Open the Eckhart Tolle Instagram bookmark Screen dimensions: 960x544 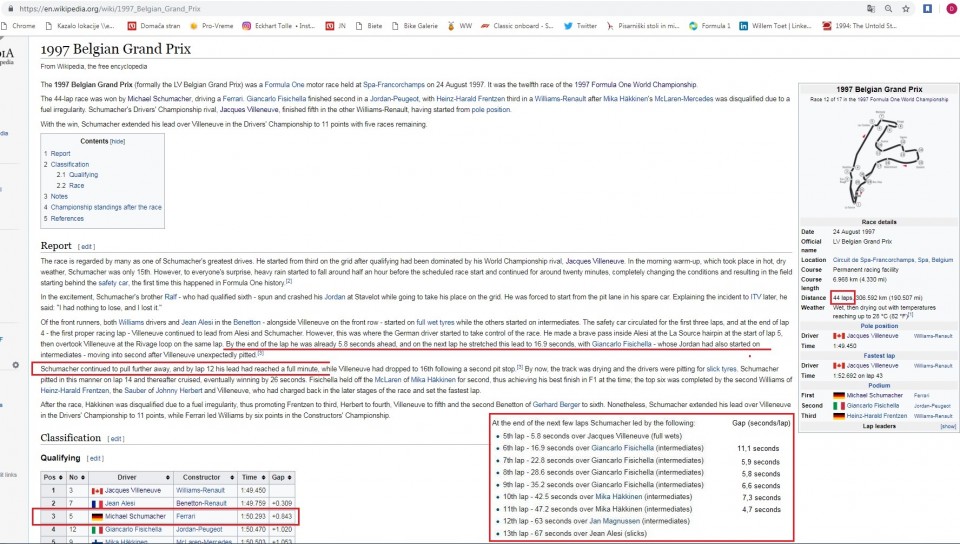click(x=279, y=26)
